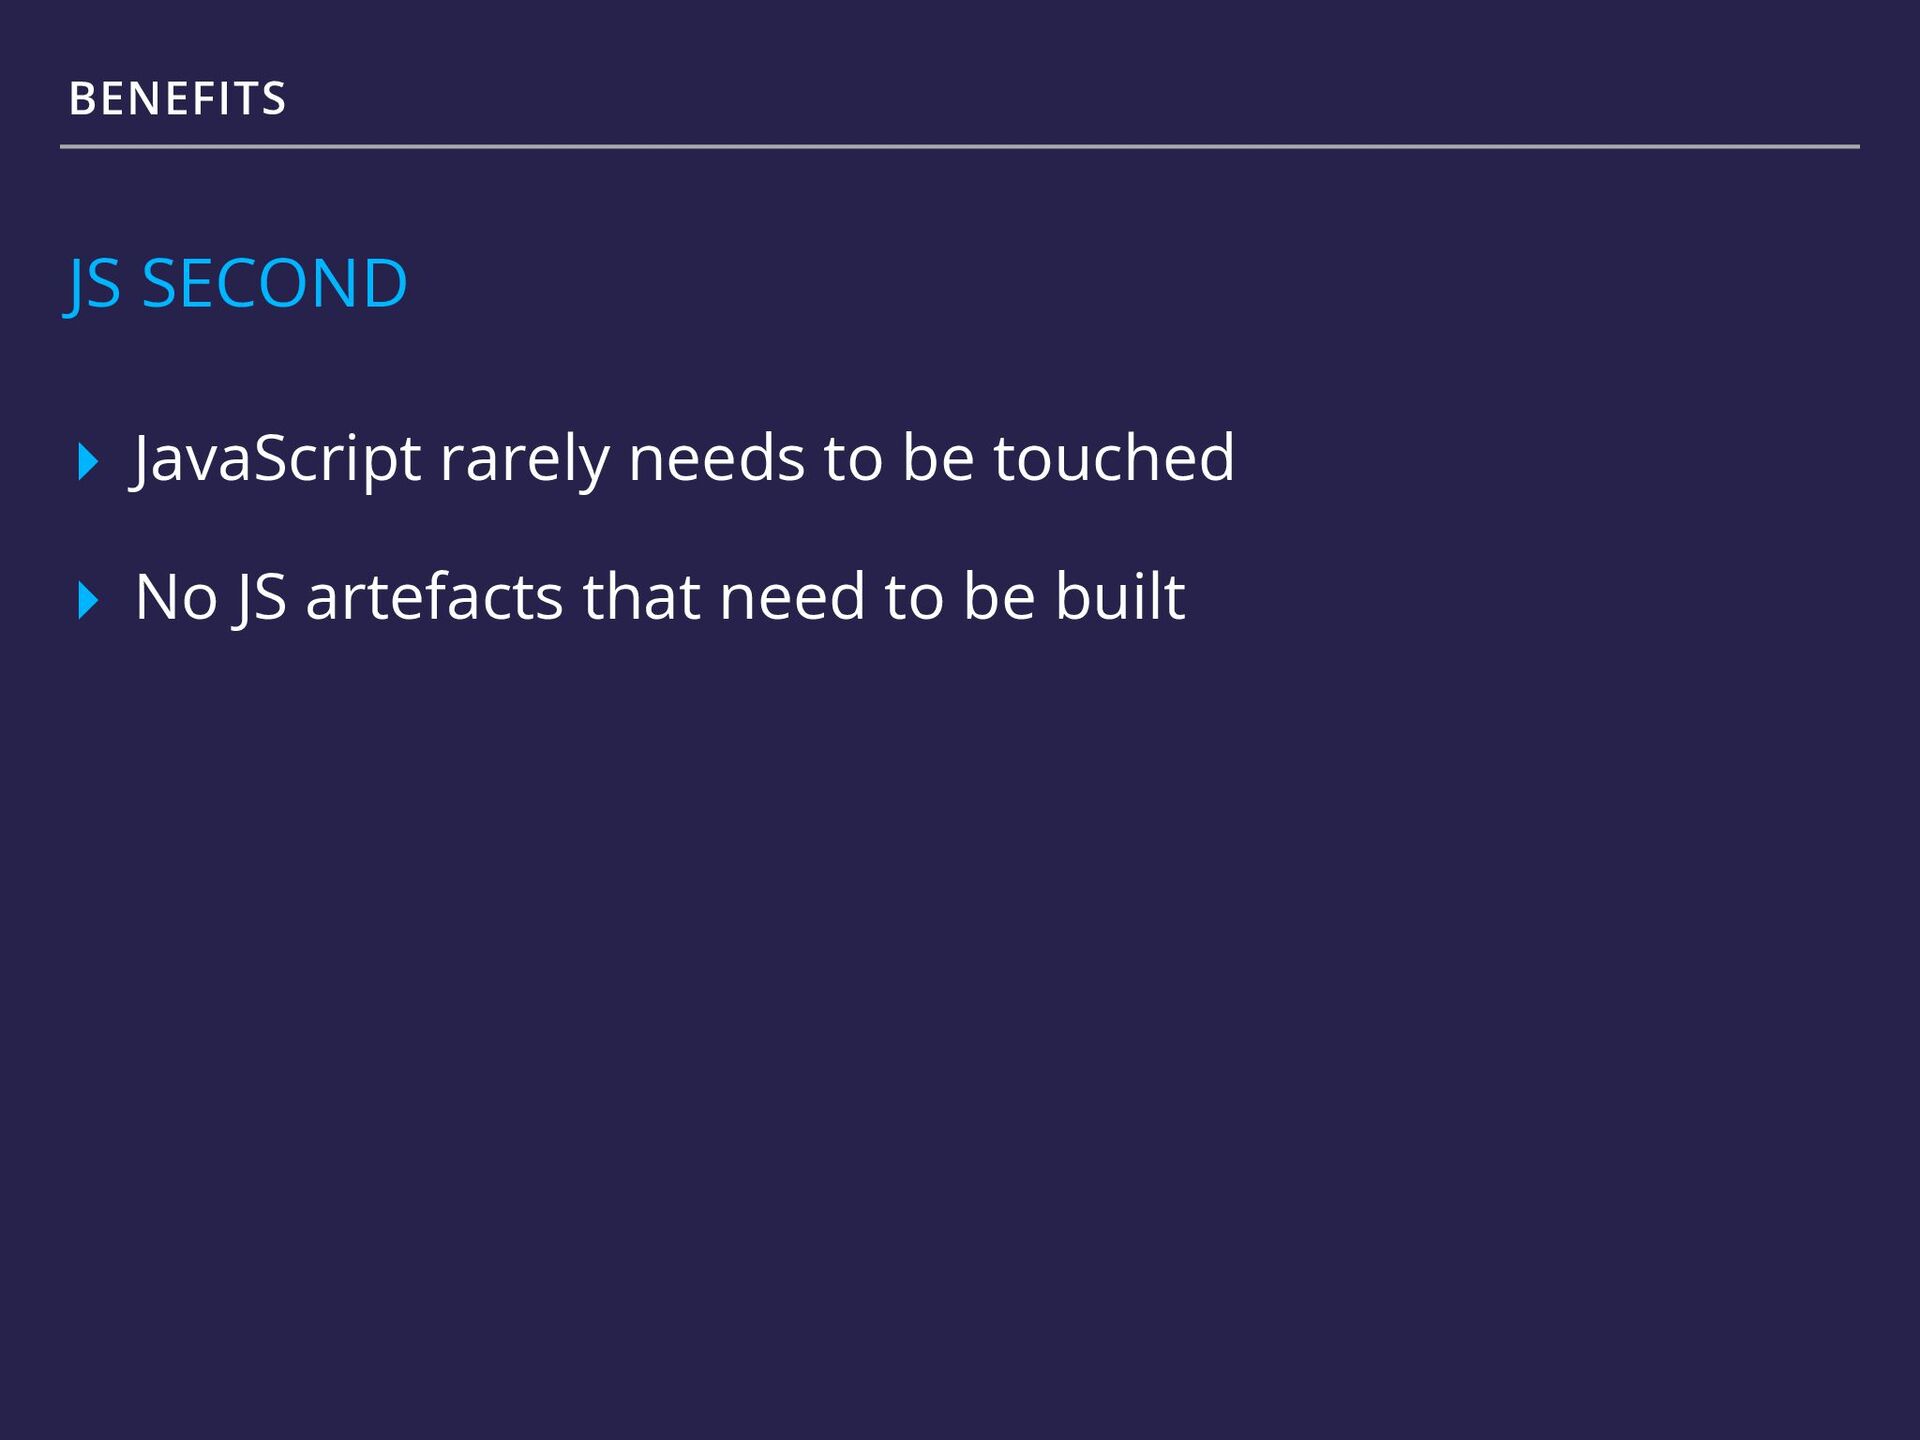Click the word "No" starting the second bullet

click(x=176, y=598)
